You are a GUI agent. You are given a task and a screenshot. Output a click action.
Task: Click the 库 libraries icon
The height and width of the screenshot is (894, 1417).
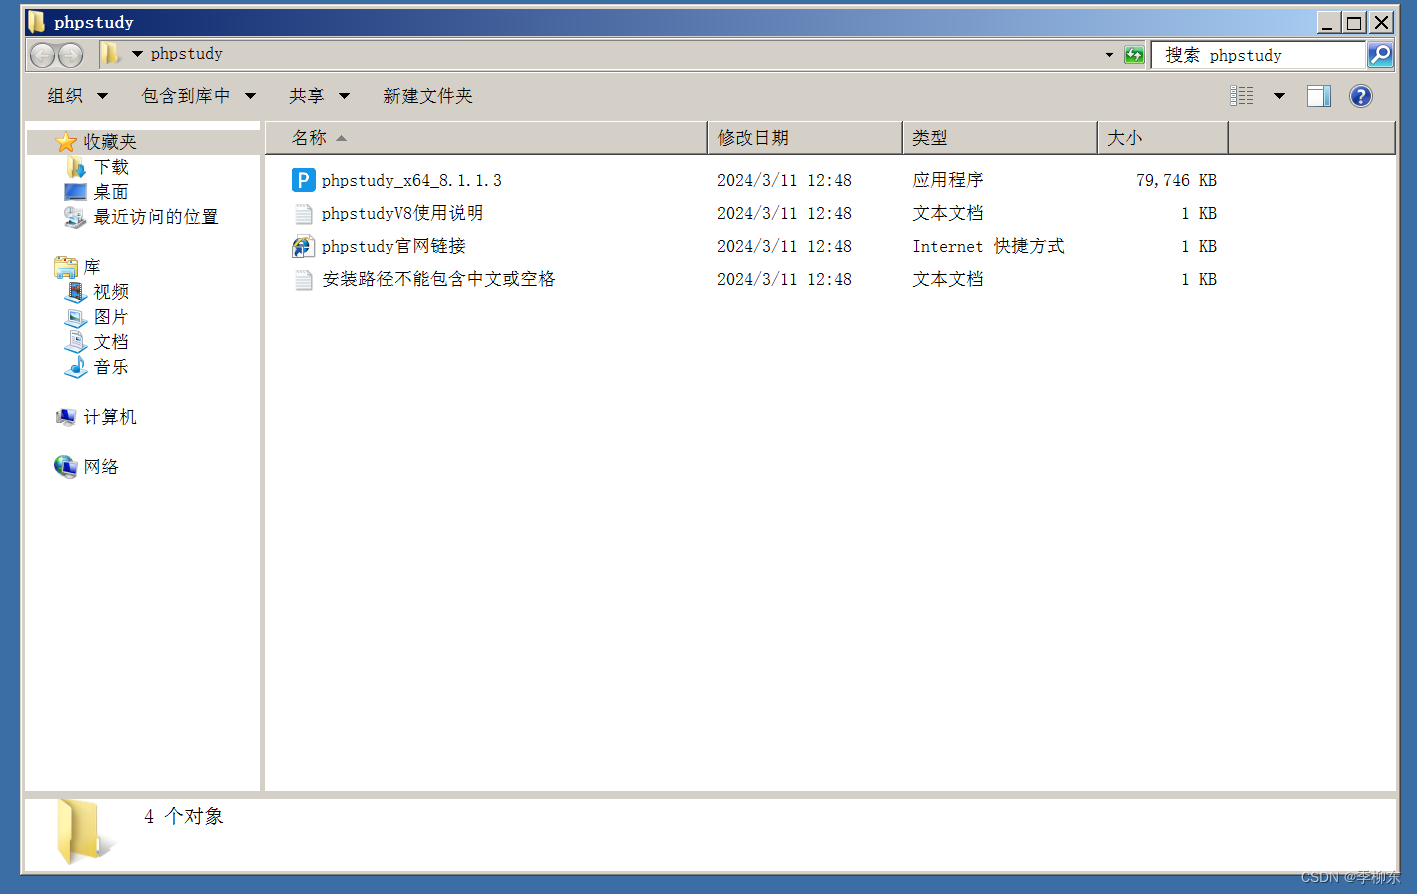66,267
